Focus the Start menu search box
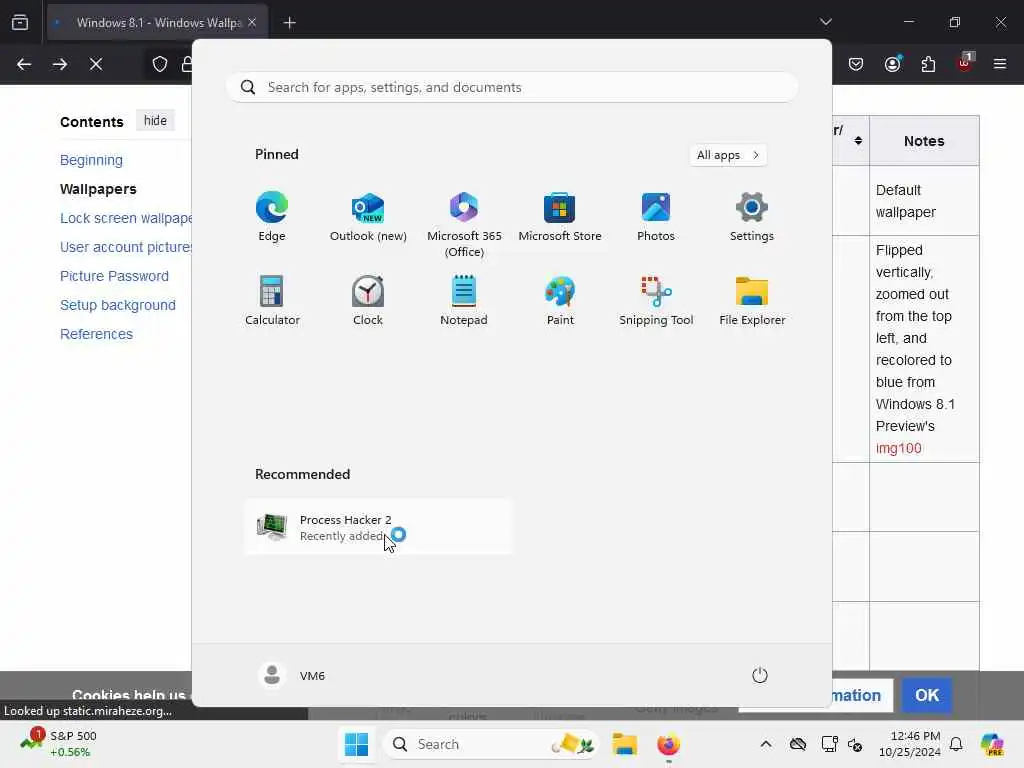 pos(512,87)
